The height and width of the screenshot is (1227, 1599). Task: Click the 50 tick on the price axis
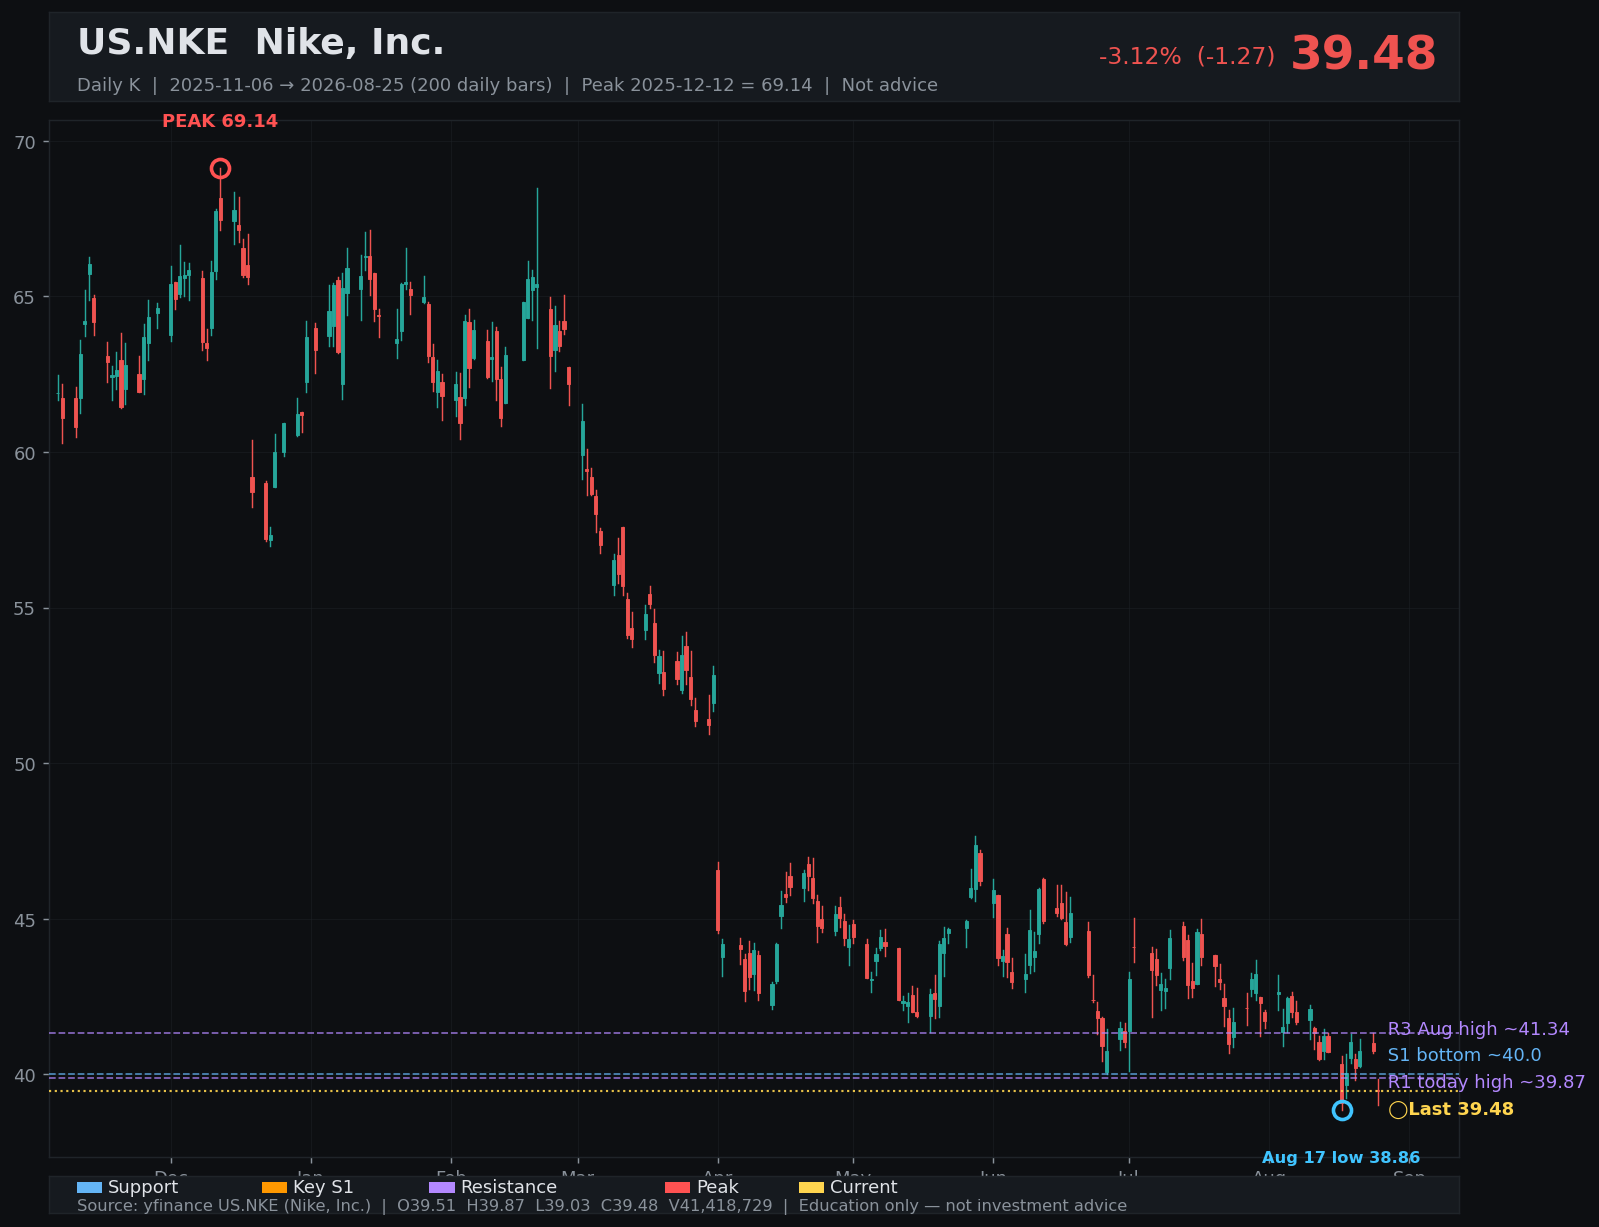(25, 764)
